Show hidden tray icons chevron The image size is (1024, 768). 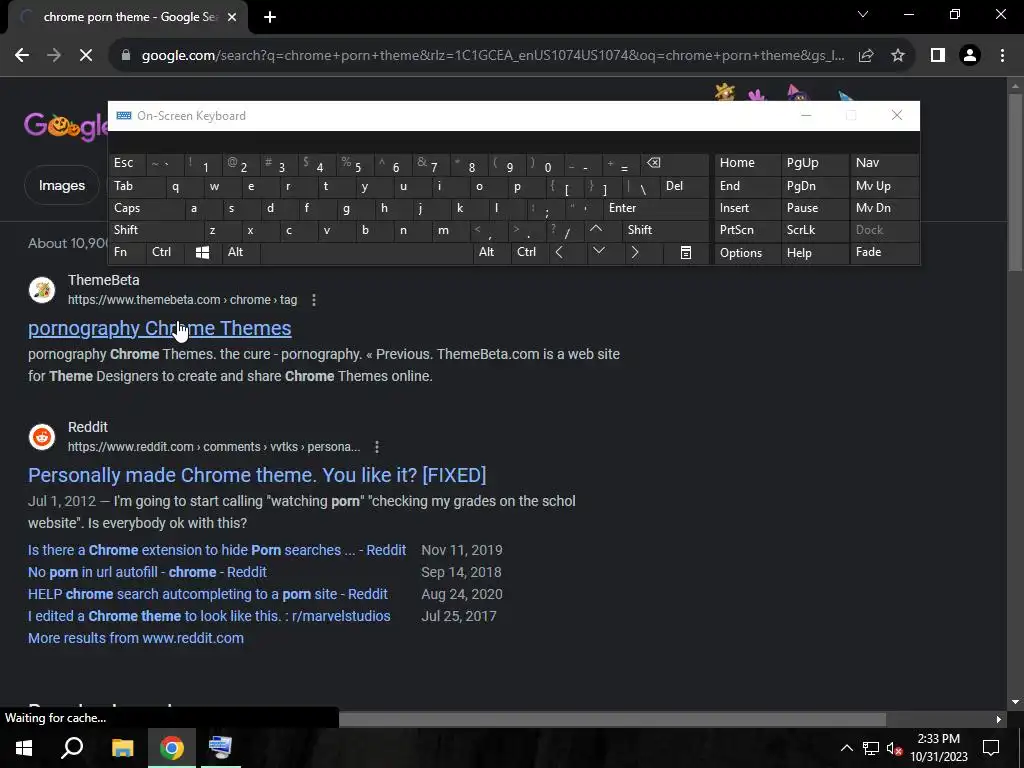pos(846,748)
